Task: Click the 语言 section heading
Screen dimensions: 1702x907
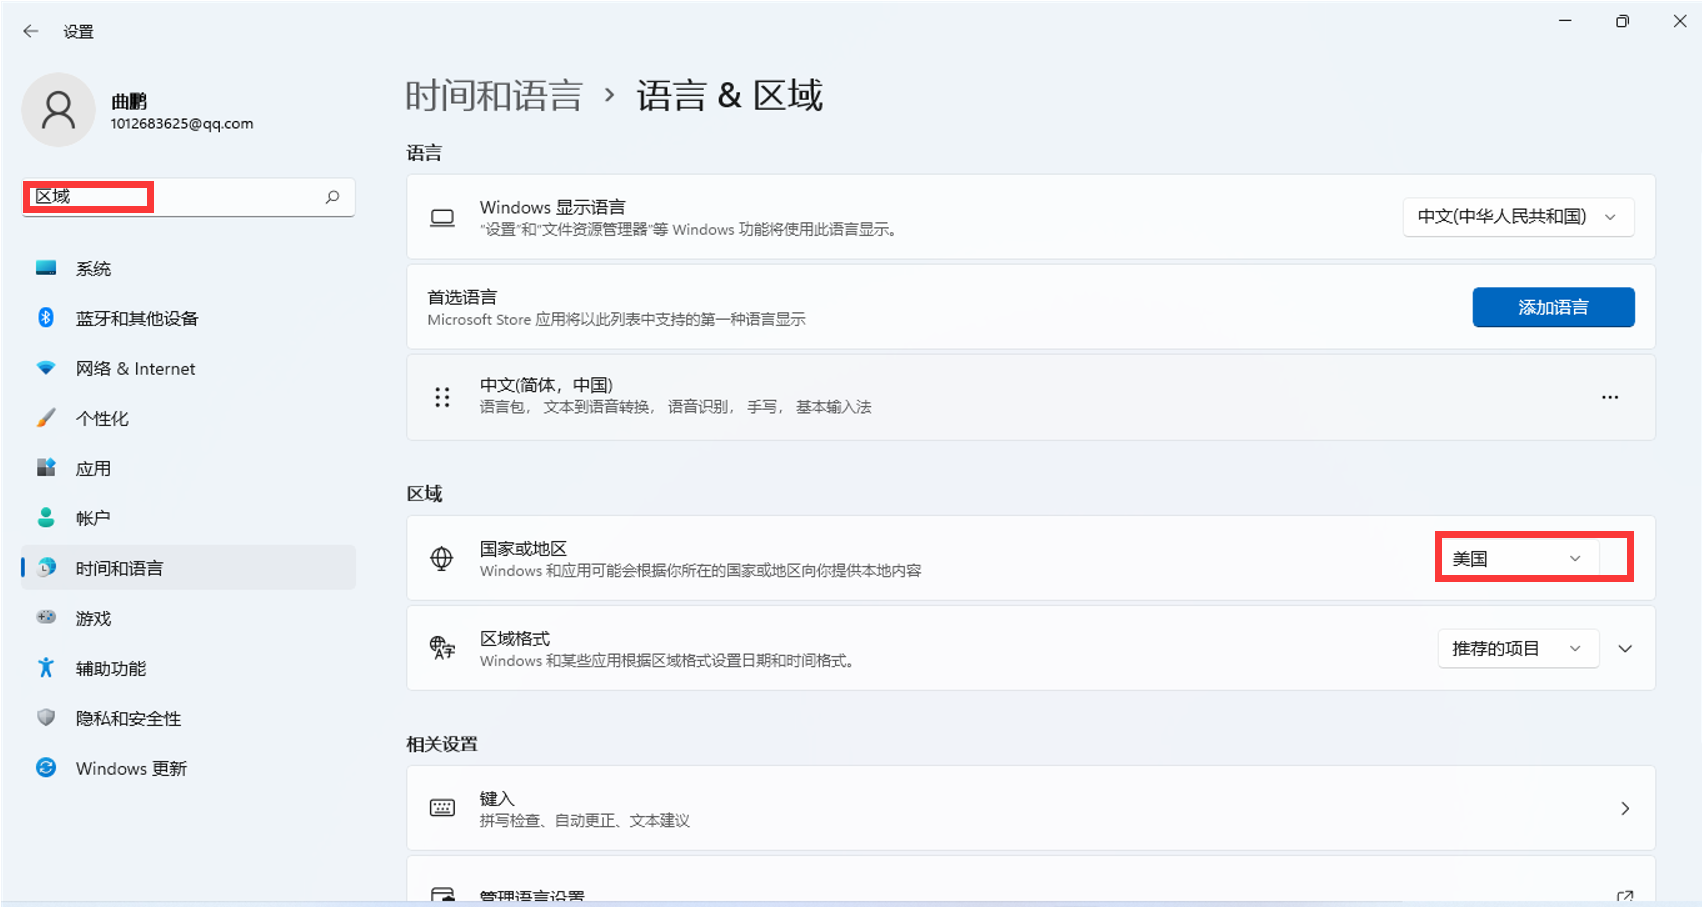Action: (x=424, y=153)
